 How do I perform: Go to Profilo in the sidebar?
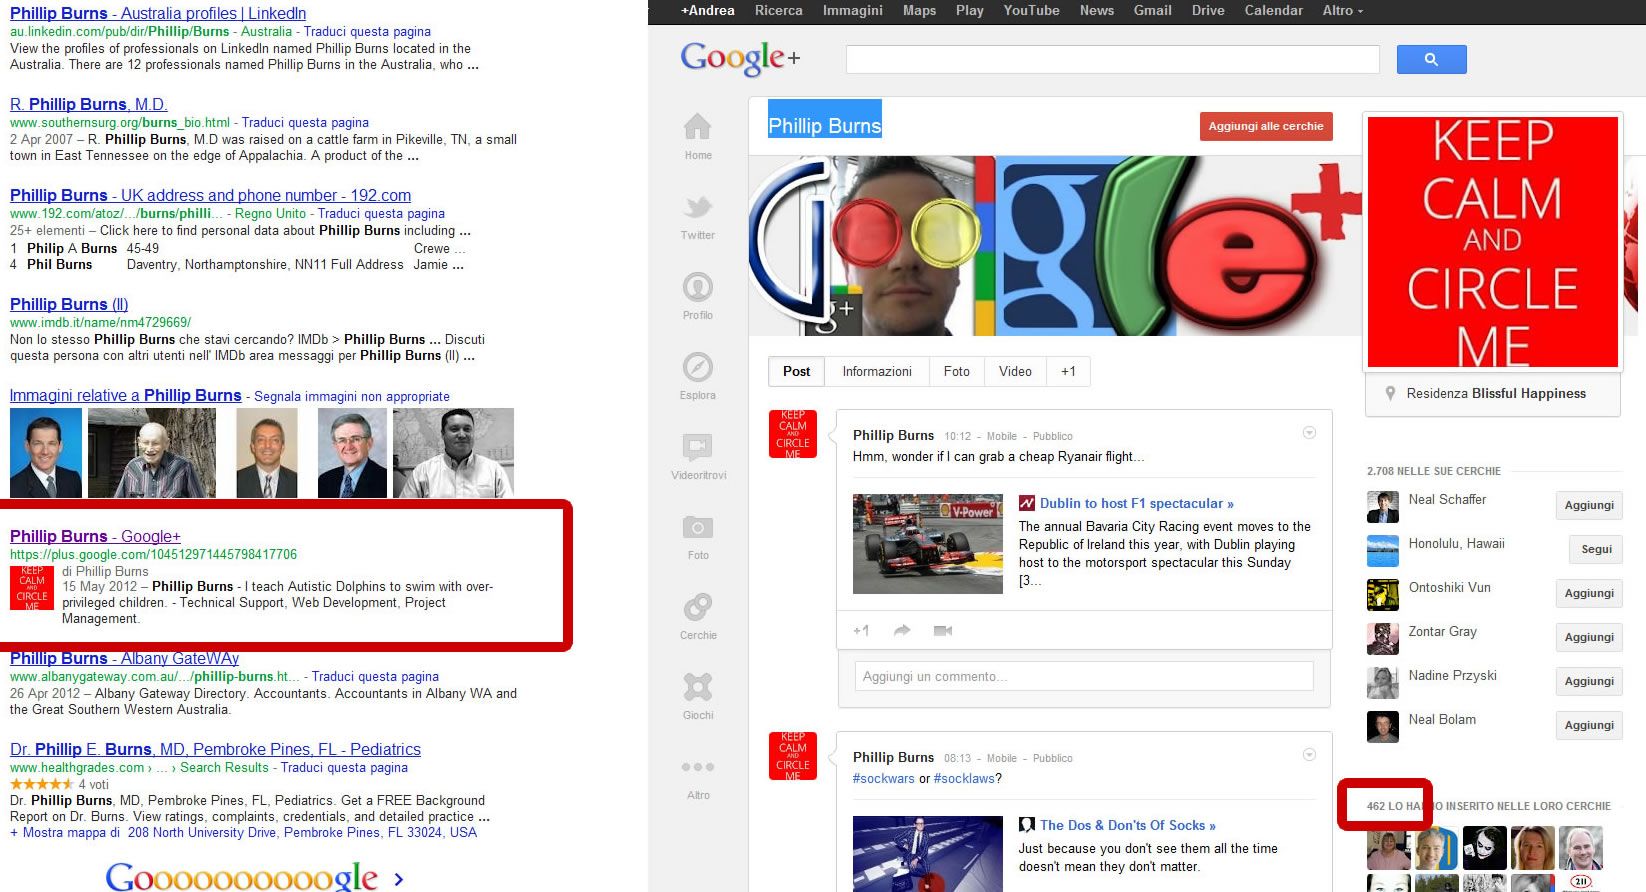pos(697,288)
